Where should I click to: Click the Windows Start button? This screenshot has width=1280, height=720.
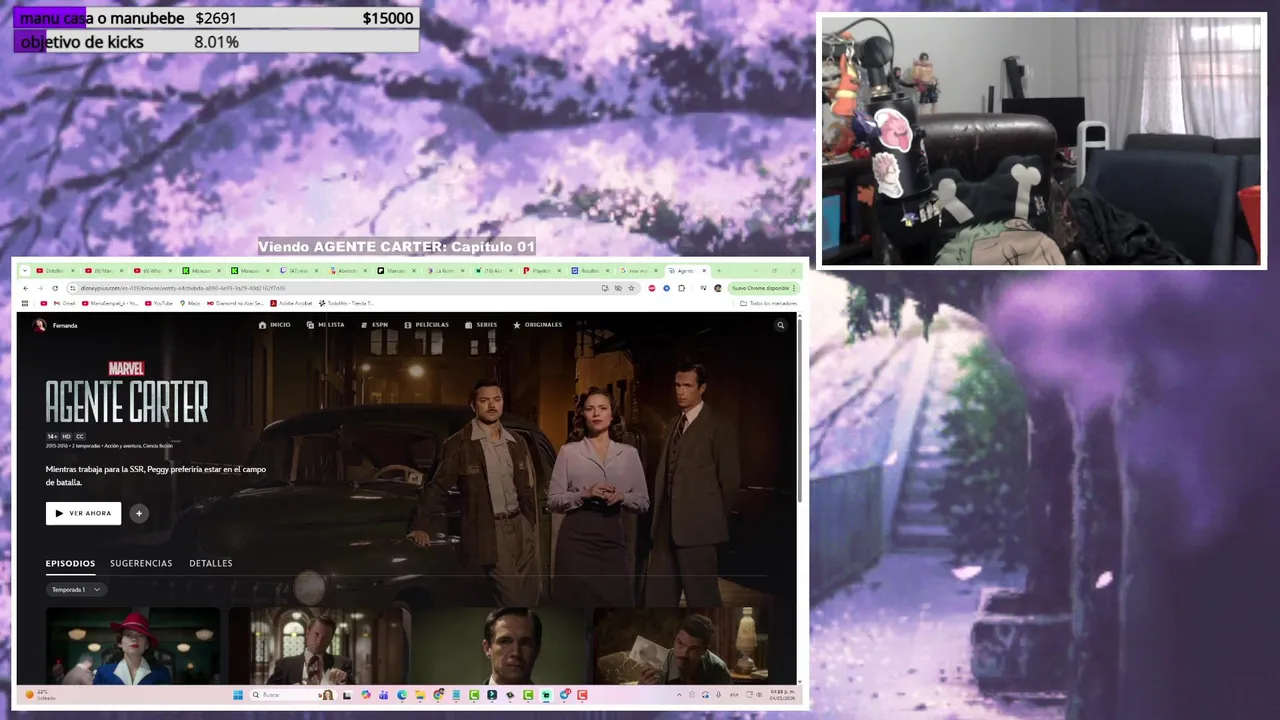(238, 695)
